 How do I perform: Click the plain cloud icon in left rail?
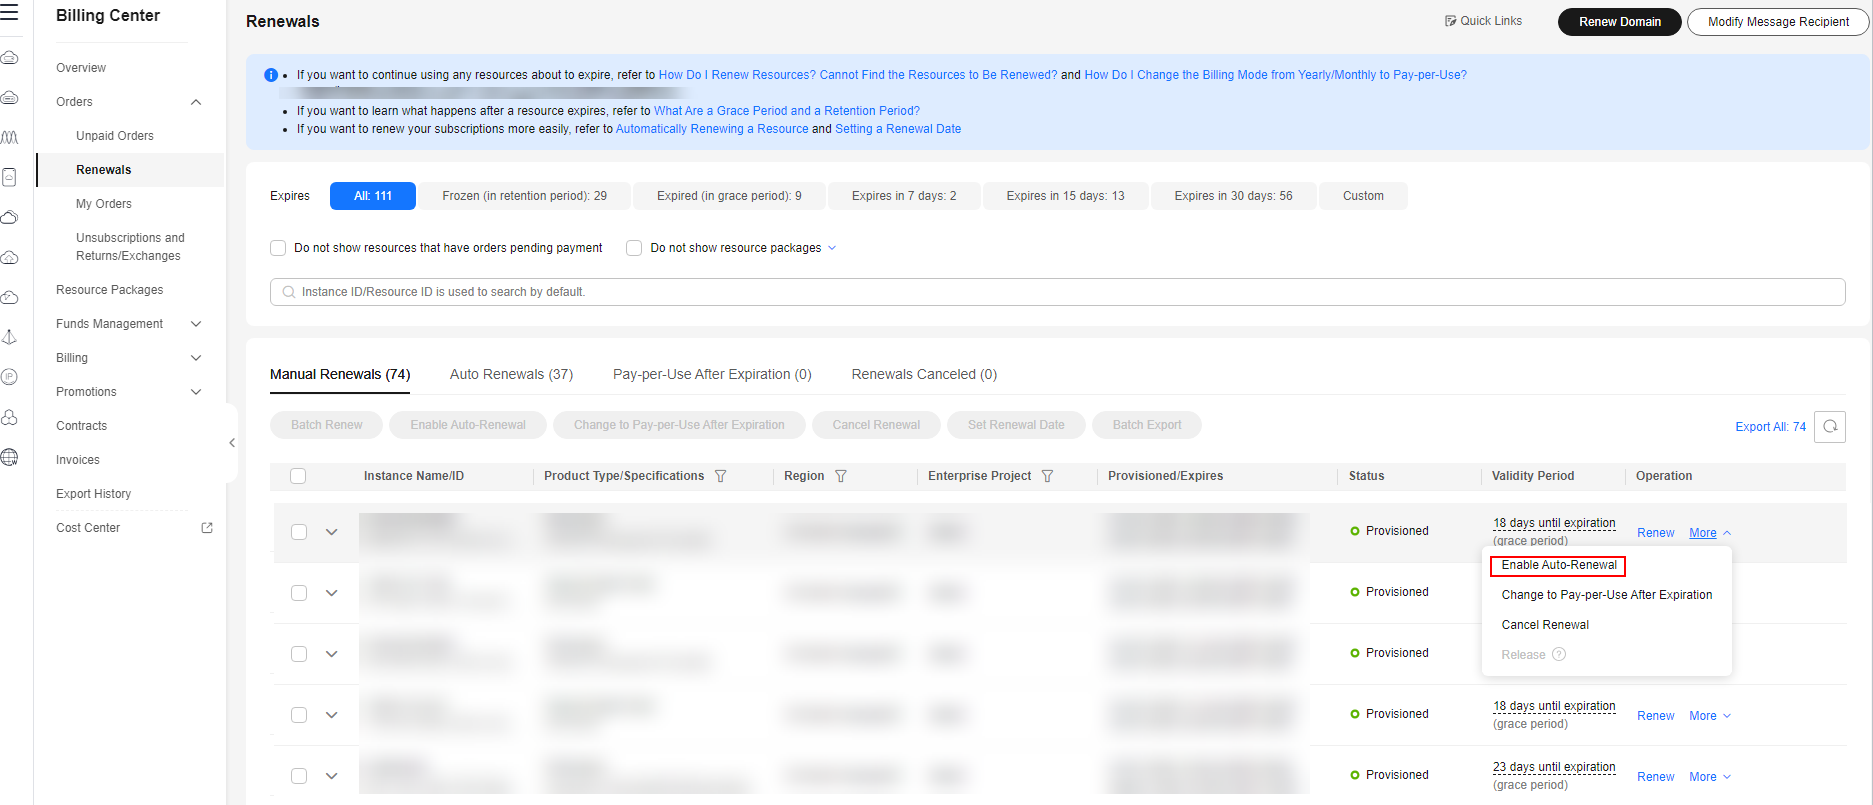(10, 217)
